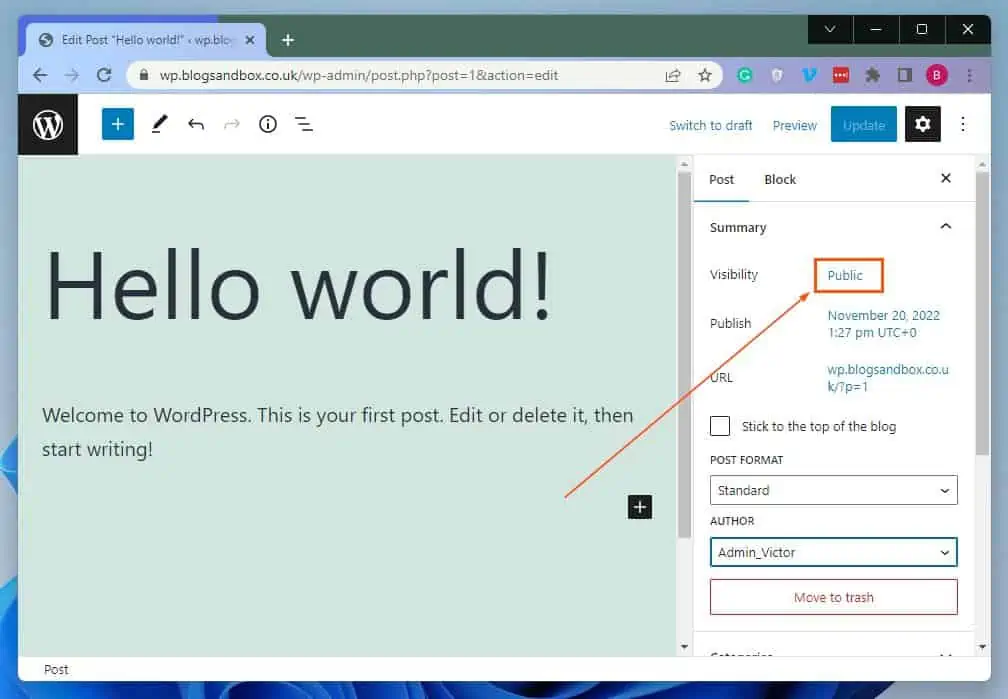Click the sidebar vertical scrollbar thumb
The height and width of the screenshot is (699, 1008).
[982, 313]
